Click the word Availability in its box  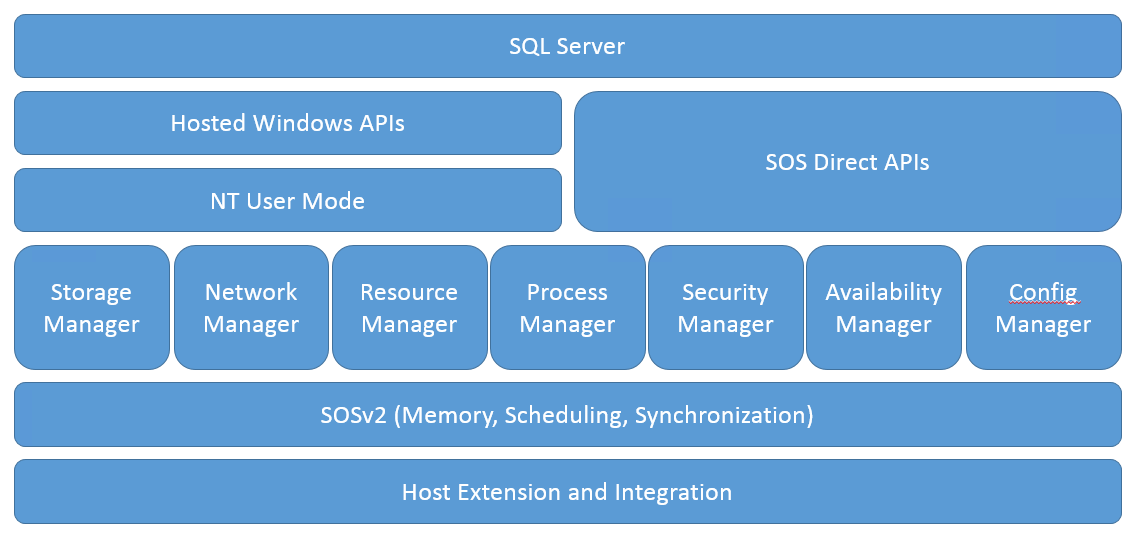click(883, 293)
